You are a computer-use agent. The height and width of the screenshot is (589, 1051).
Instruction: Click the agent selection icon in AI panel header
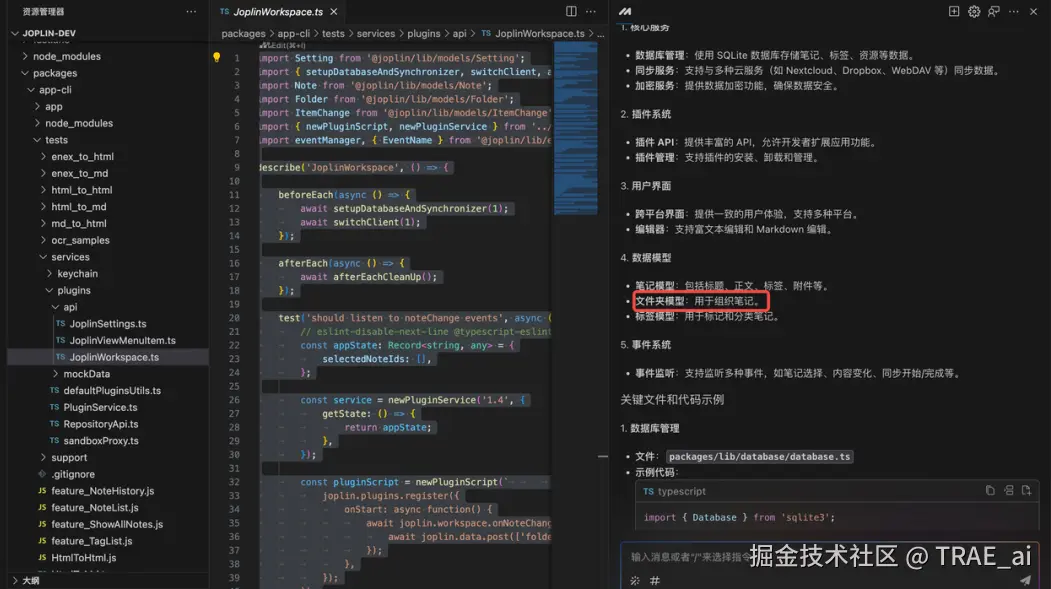click(992, 11)
